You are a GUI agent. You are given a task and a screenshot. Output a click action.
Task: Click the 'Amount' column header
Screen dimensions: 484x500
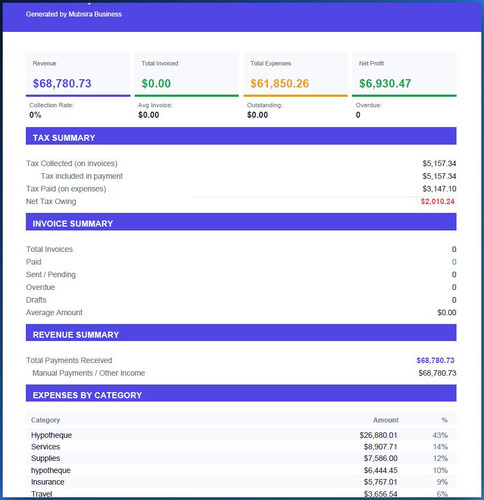386,420
